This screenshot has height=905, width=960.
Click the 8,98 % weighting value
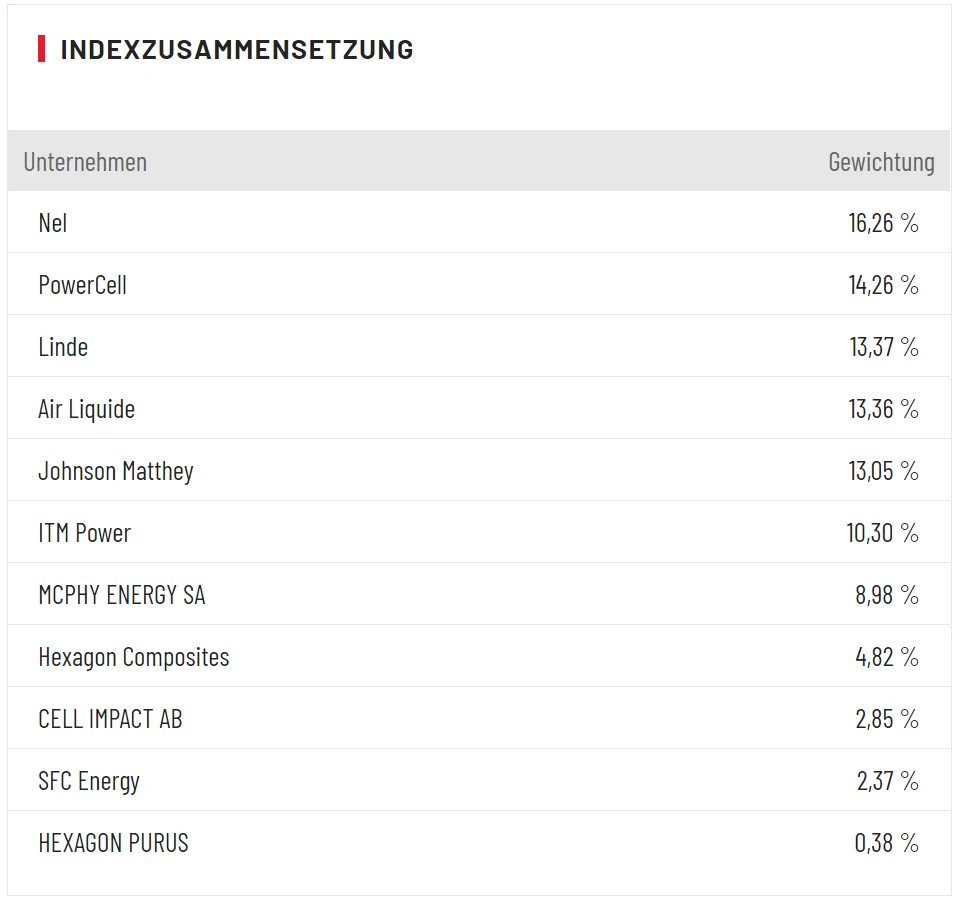(x=886, y=595)
